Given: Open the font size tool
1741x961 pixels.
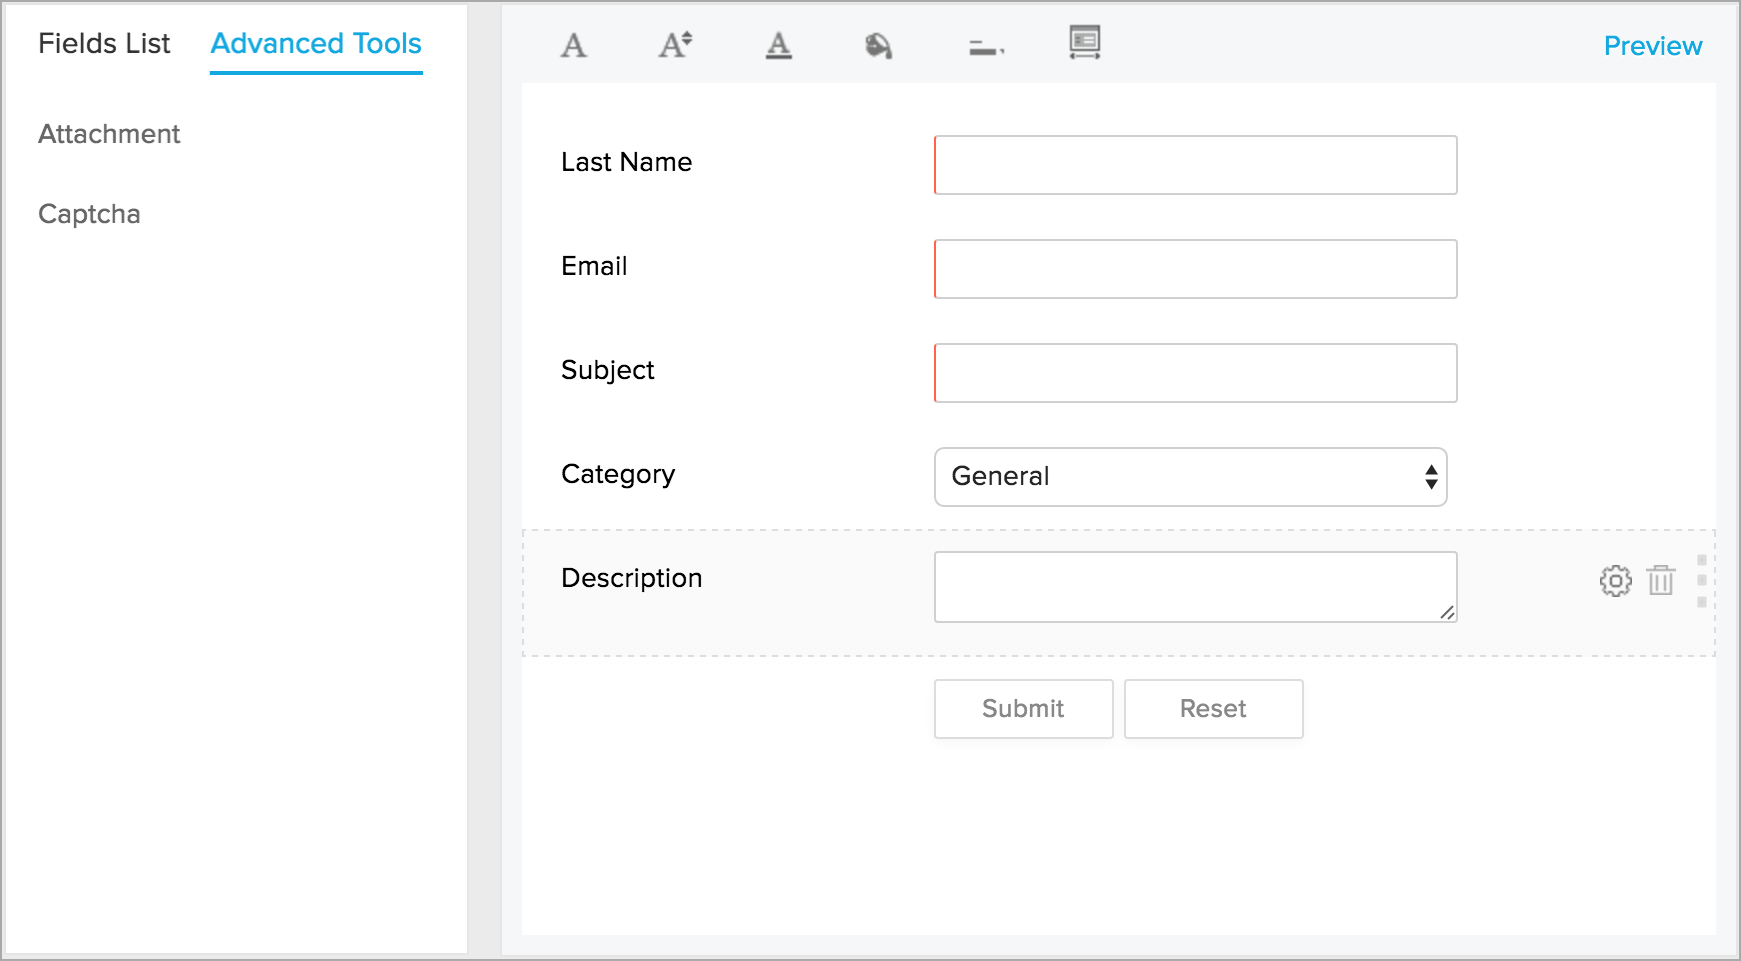Looking at the screenshot, I should pyautogui.click(x=675, y=45).
